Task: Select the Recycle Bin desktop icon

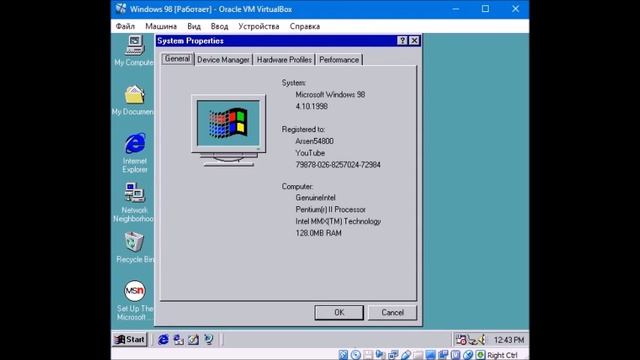Action: pos(134,242)
